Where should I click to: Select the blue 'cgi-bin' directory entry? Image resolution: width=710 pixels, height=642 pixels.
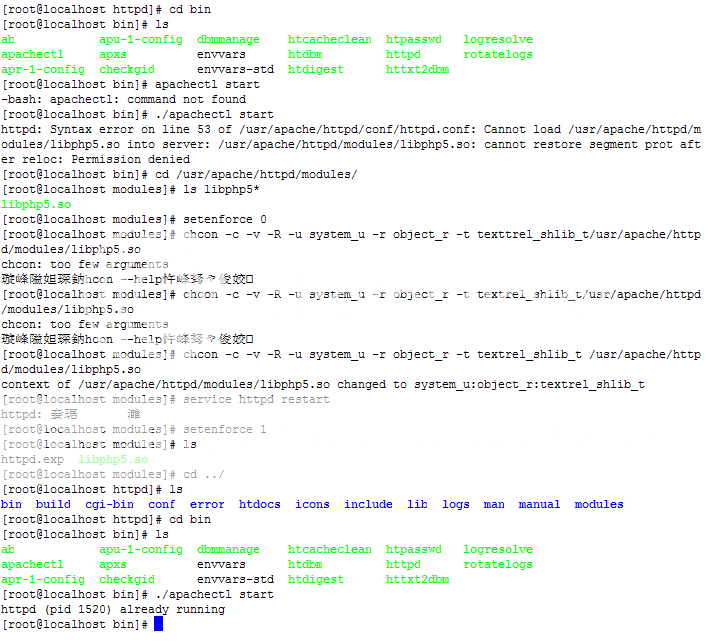coord(109,504)
